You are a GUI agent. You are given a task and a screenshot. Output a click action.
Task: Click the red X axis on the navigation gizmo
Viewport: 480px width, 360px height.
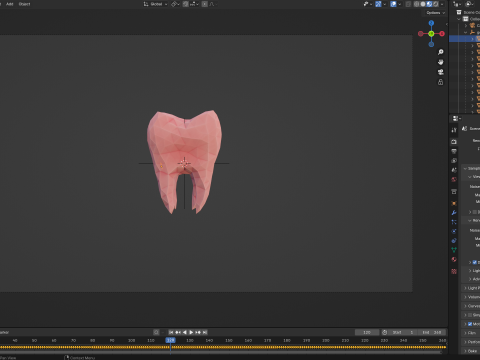pos(442,34)
